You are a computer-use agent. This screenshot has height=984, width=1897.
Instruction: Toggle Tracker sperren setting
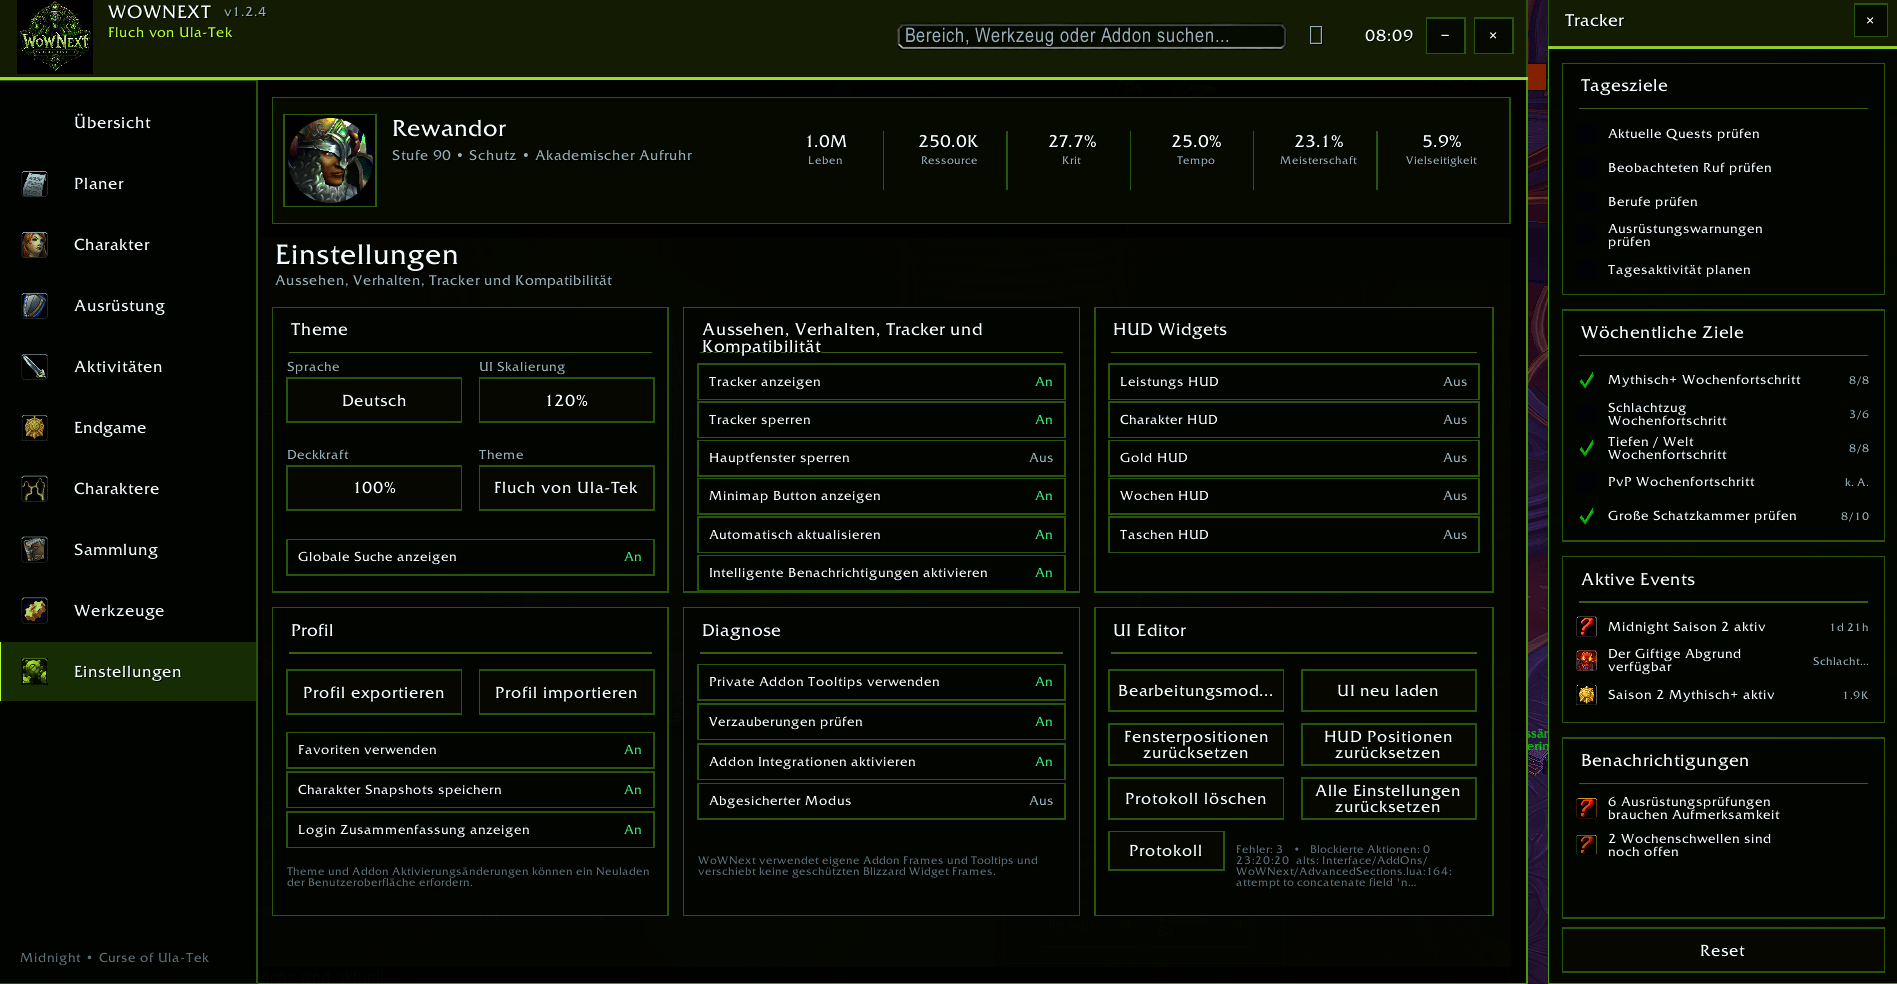point(881,420)
